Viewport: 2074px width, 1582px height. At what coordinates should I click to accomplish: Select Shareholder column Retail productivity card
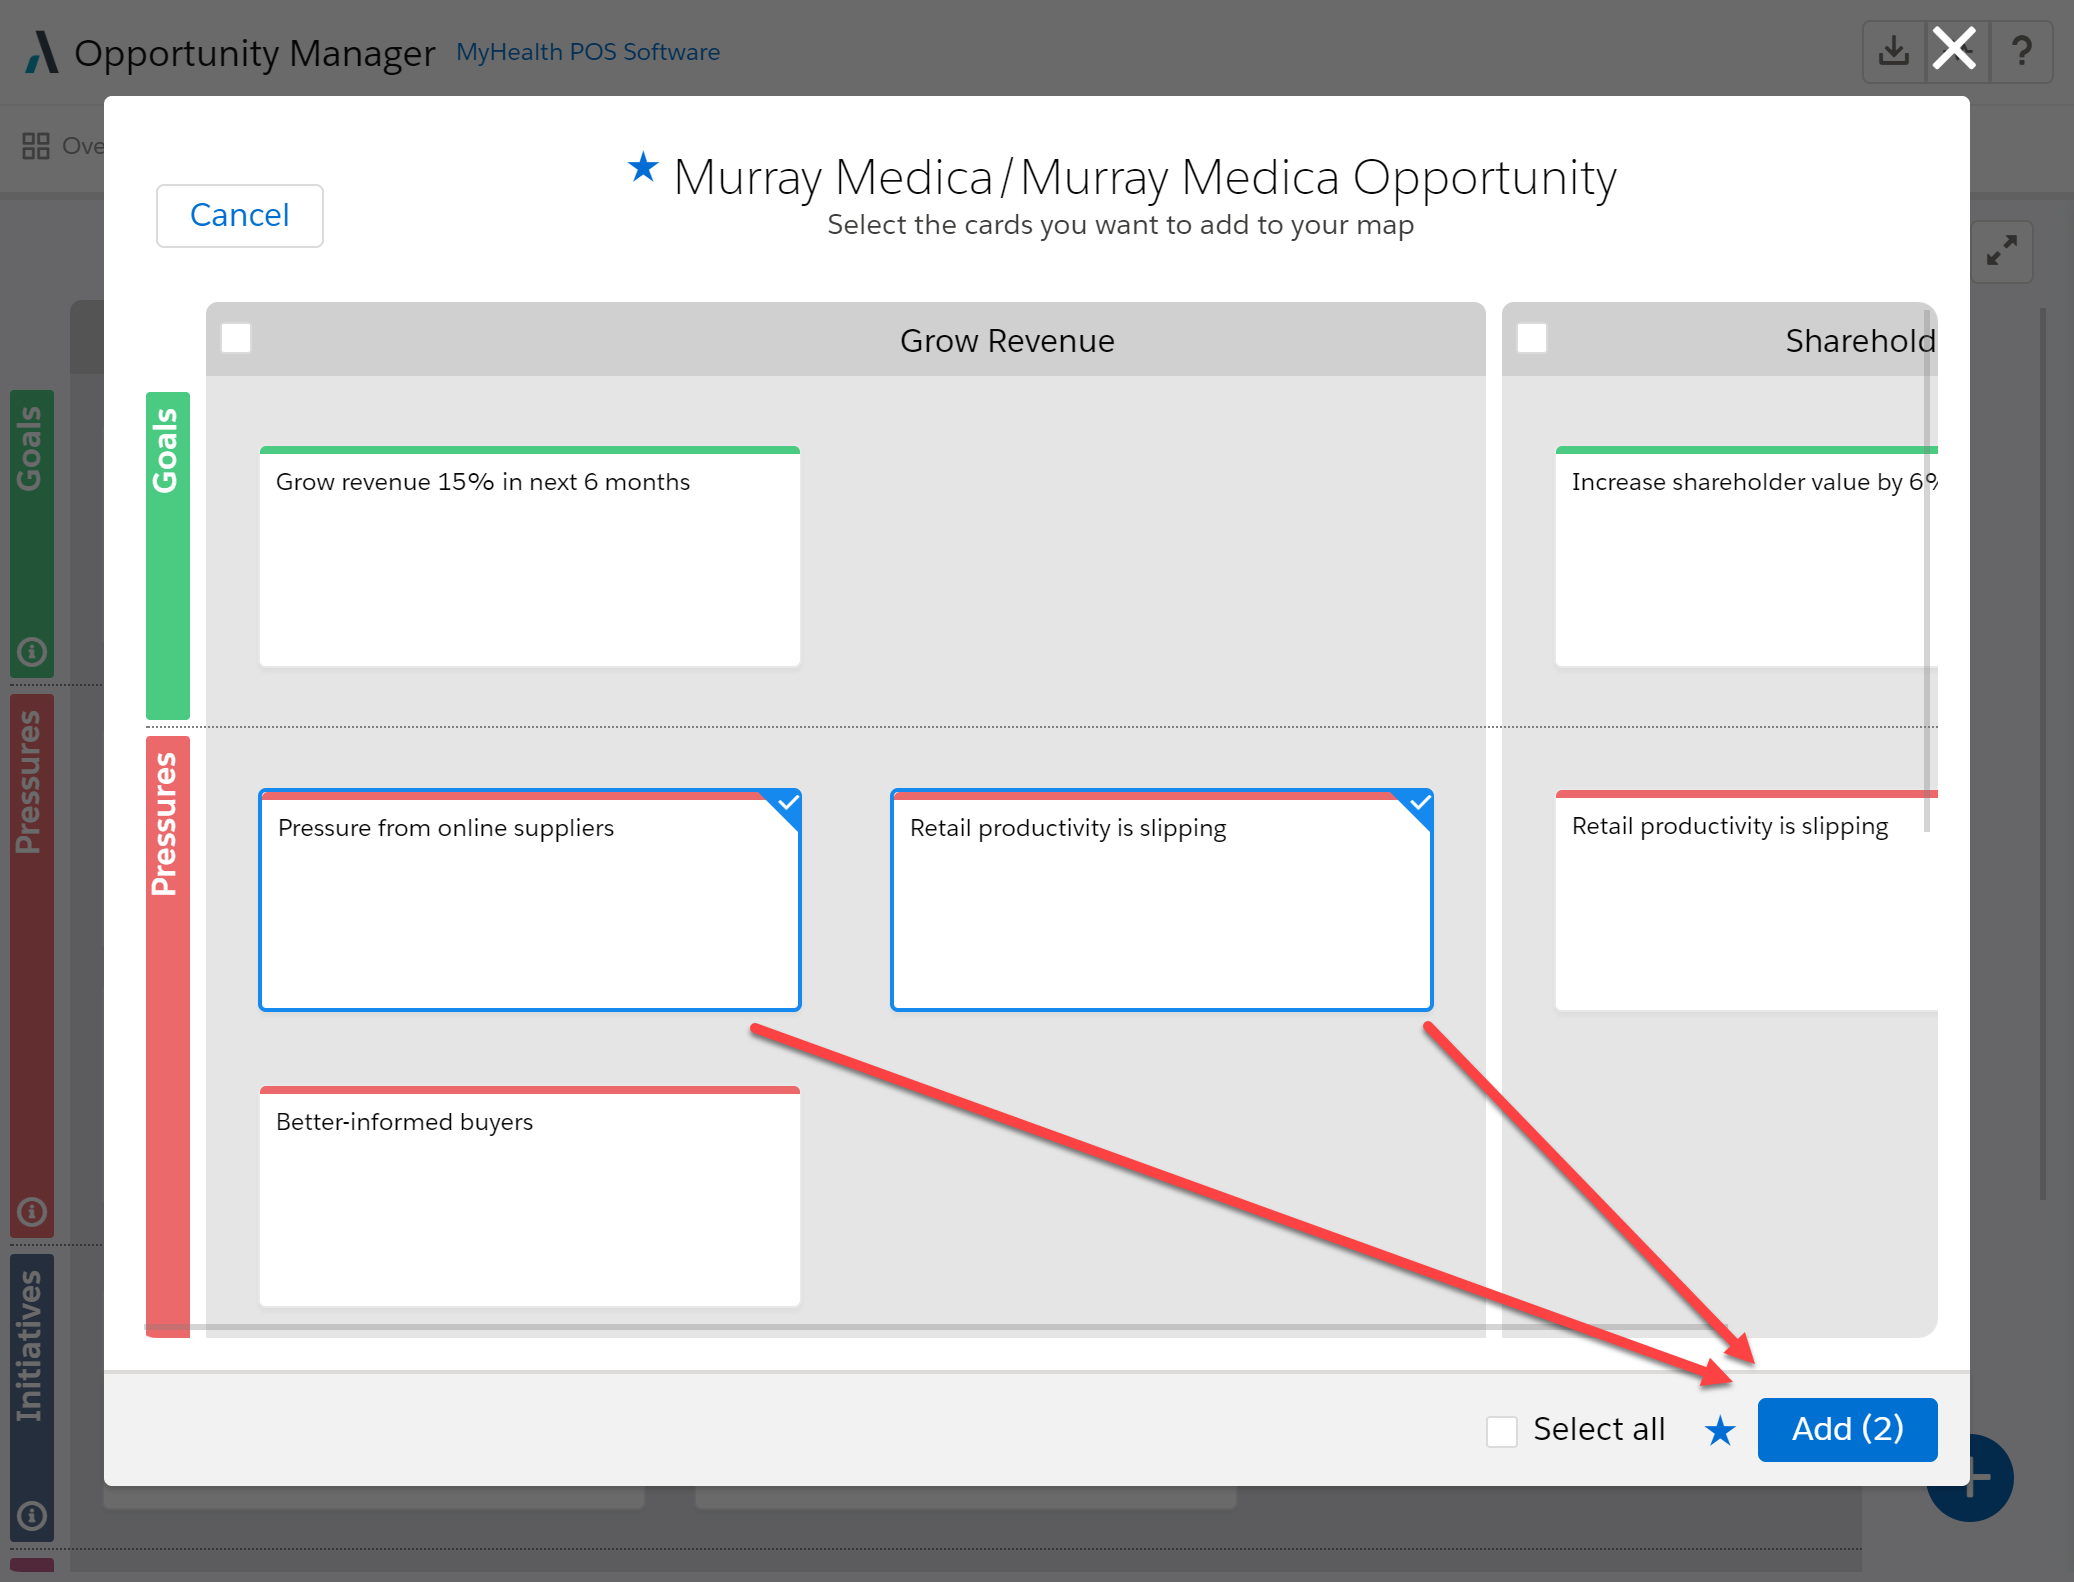[1746, 900]
